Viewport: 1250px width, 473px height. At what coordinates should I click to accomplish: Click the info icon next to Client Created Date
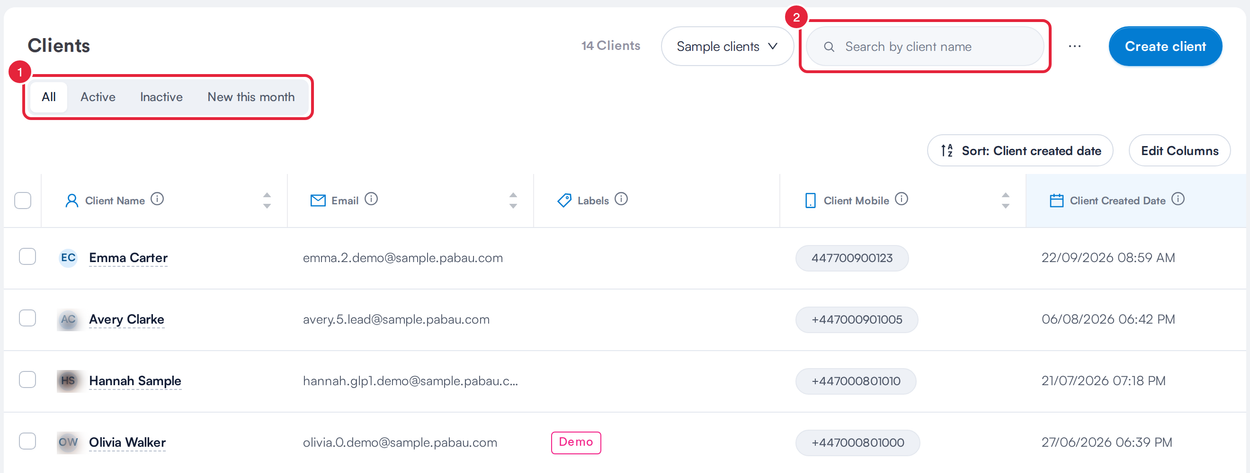pyautogui.click(x=1178, y=199)
